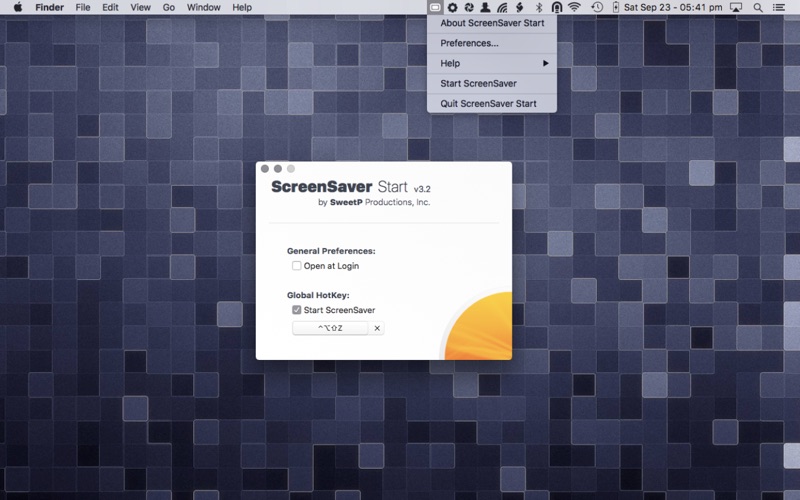Open the Go menu in menu bar
This screenshot has height=500, width=800.
click(169, 7)
